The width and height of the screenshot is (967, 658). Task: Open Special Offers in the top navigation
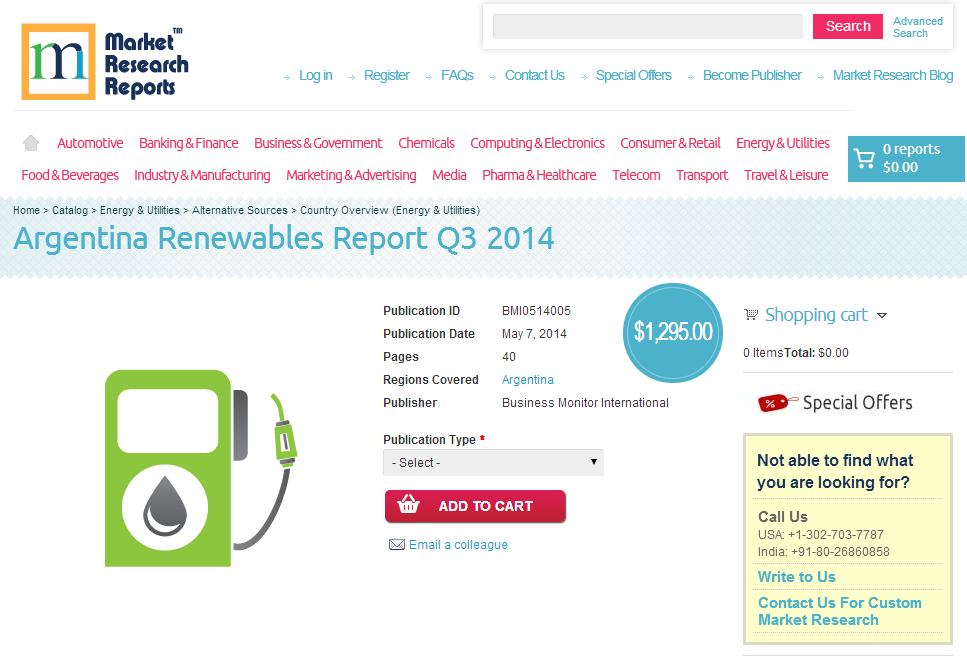(x=633, y=75)
